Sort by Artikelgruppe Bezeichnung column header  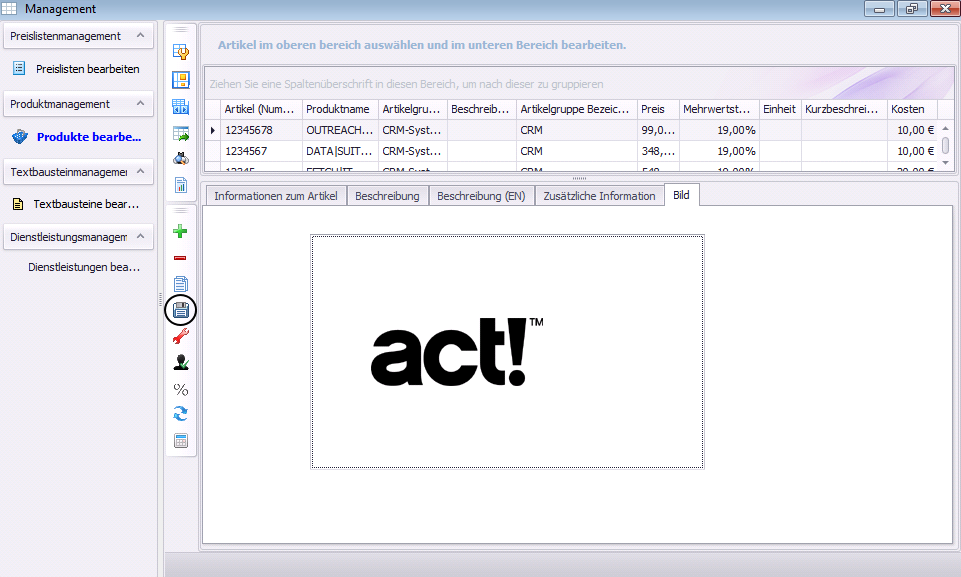click(x=577, y=109)
